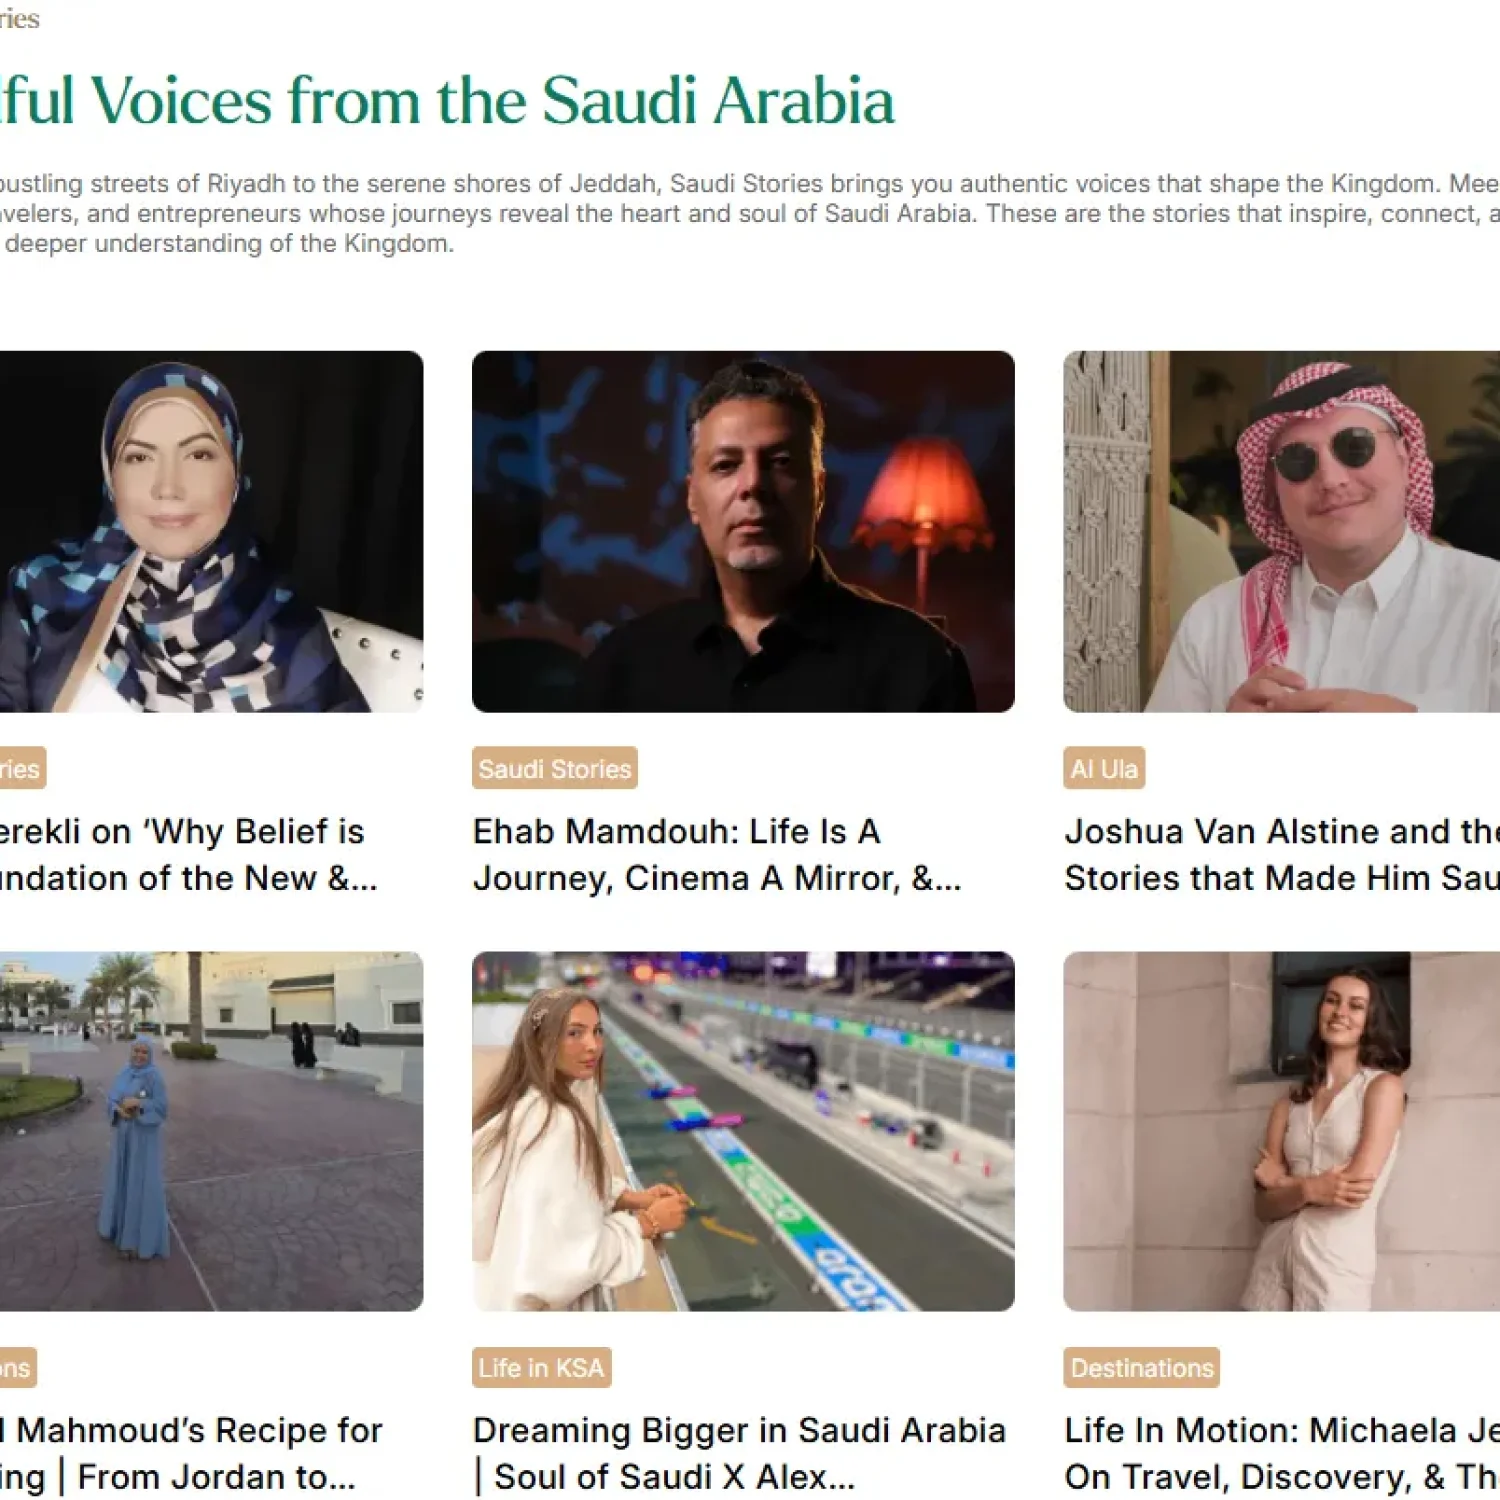Click the breadcrumb link at the top left

[19, 18]
